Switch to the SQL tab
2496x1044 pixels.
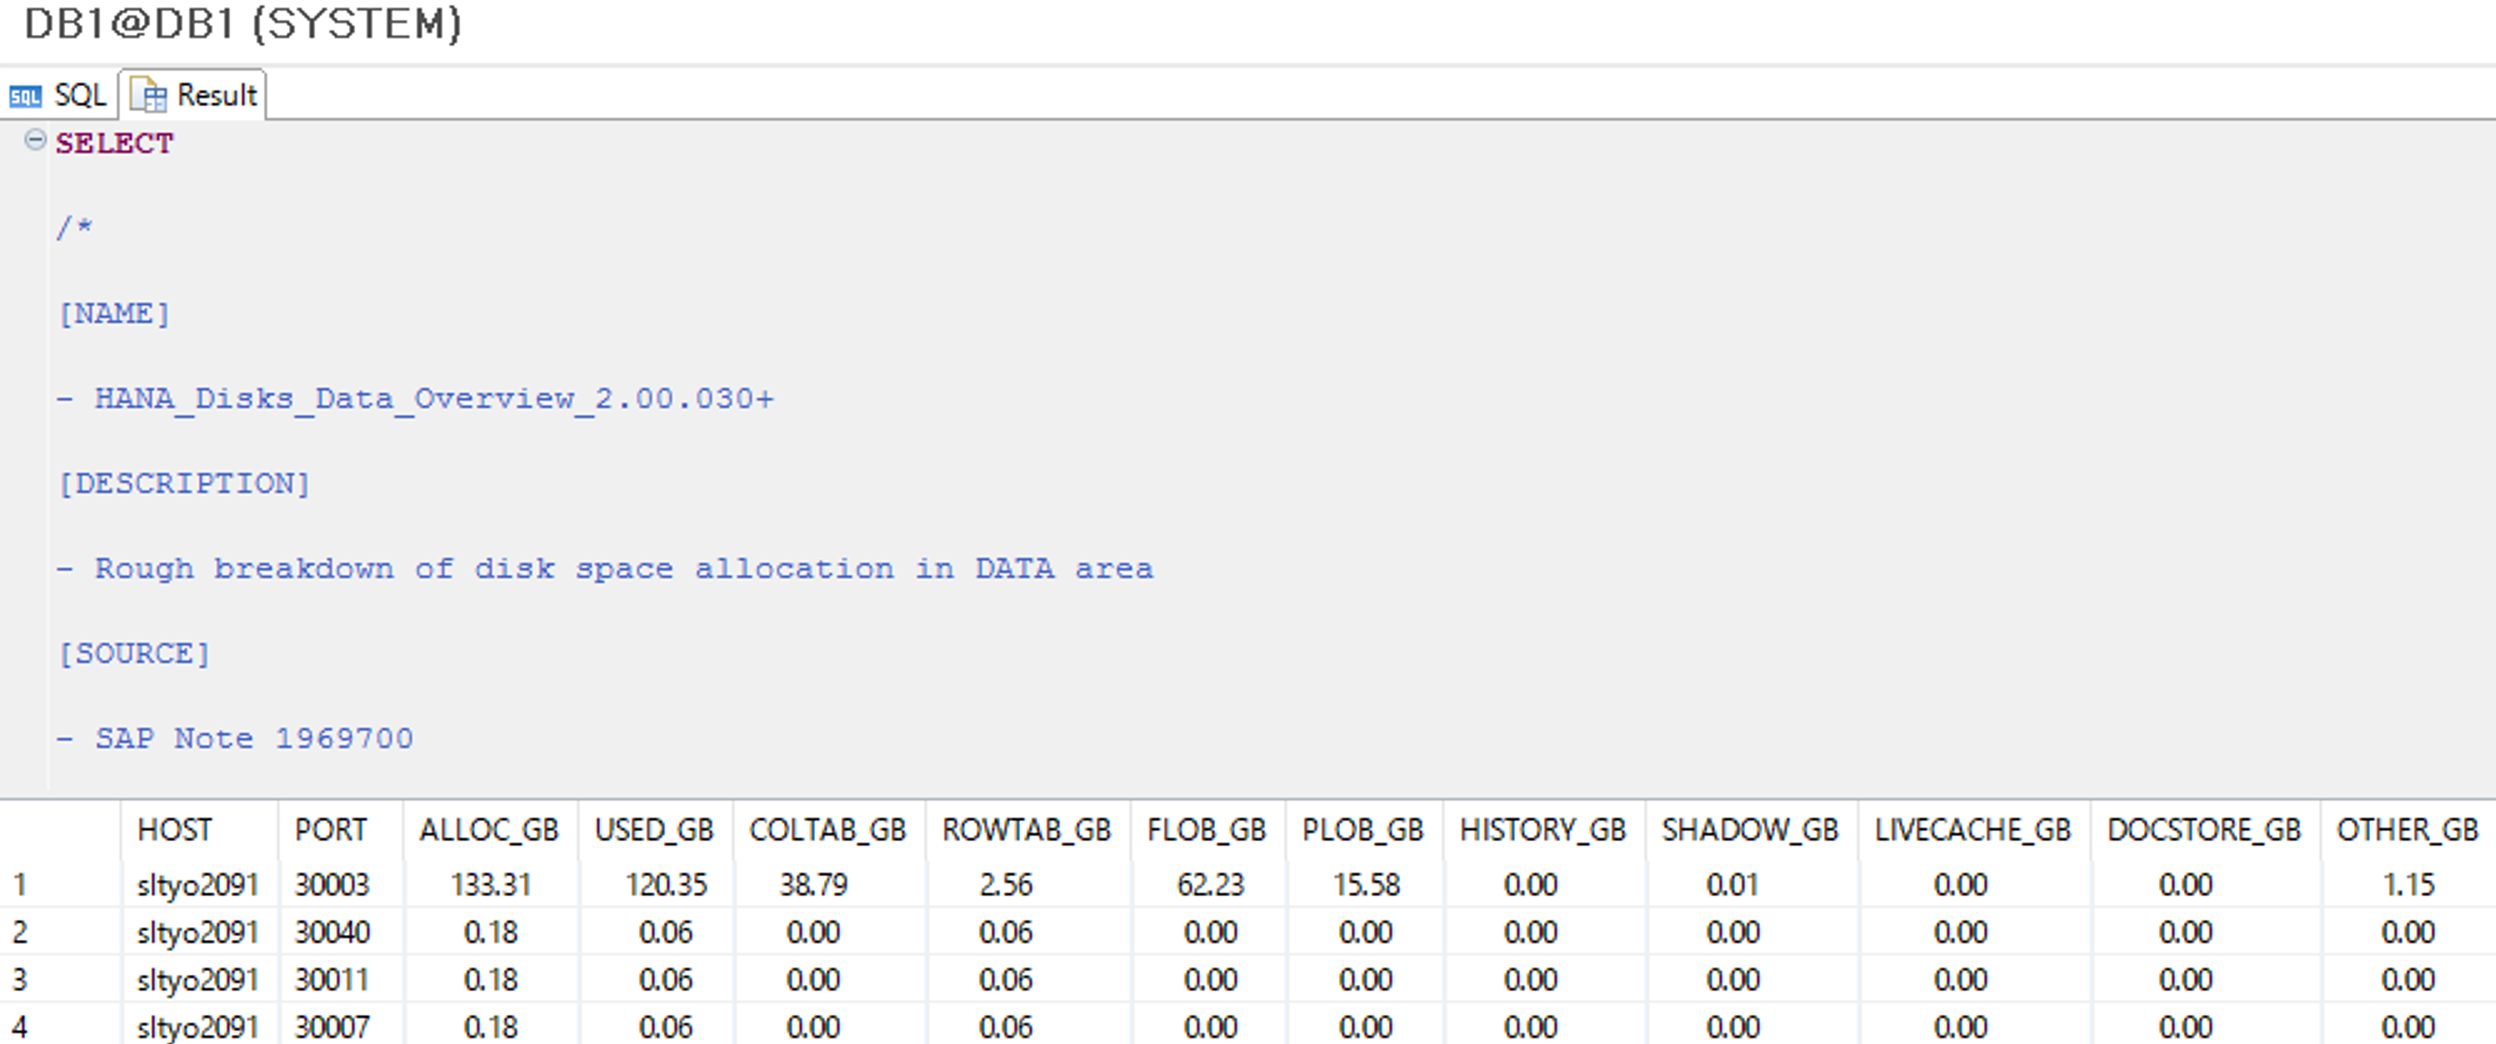(x=58, y=95)
